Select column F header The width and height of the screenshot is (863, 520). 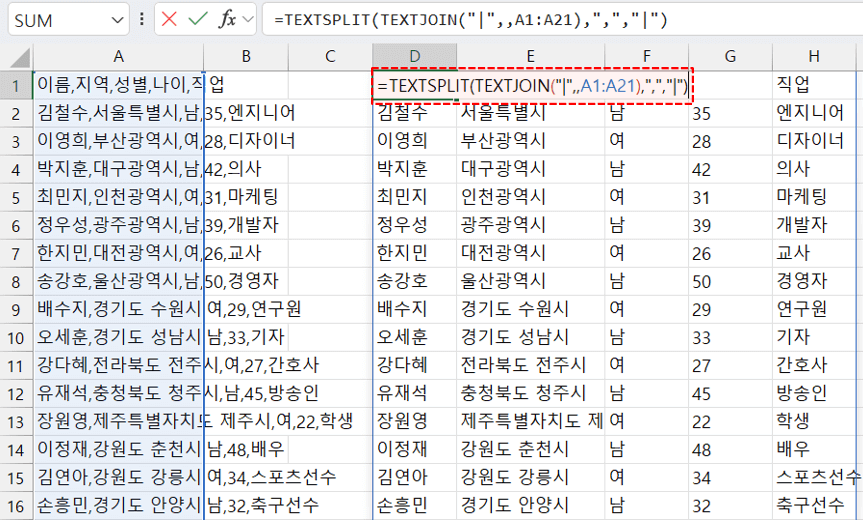point(647,57)
